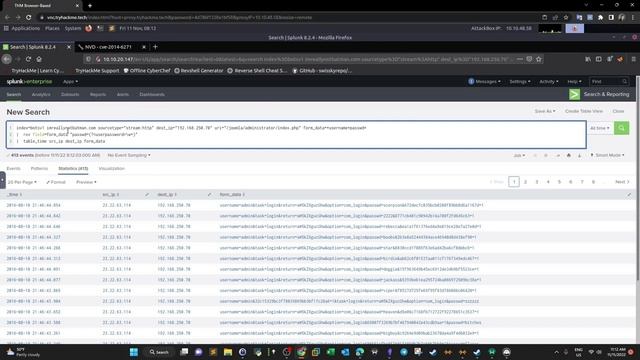Click the export results download icon

(579, 155)
